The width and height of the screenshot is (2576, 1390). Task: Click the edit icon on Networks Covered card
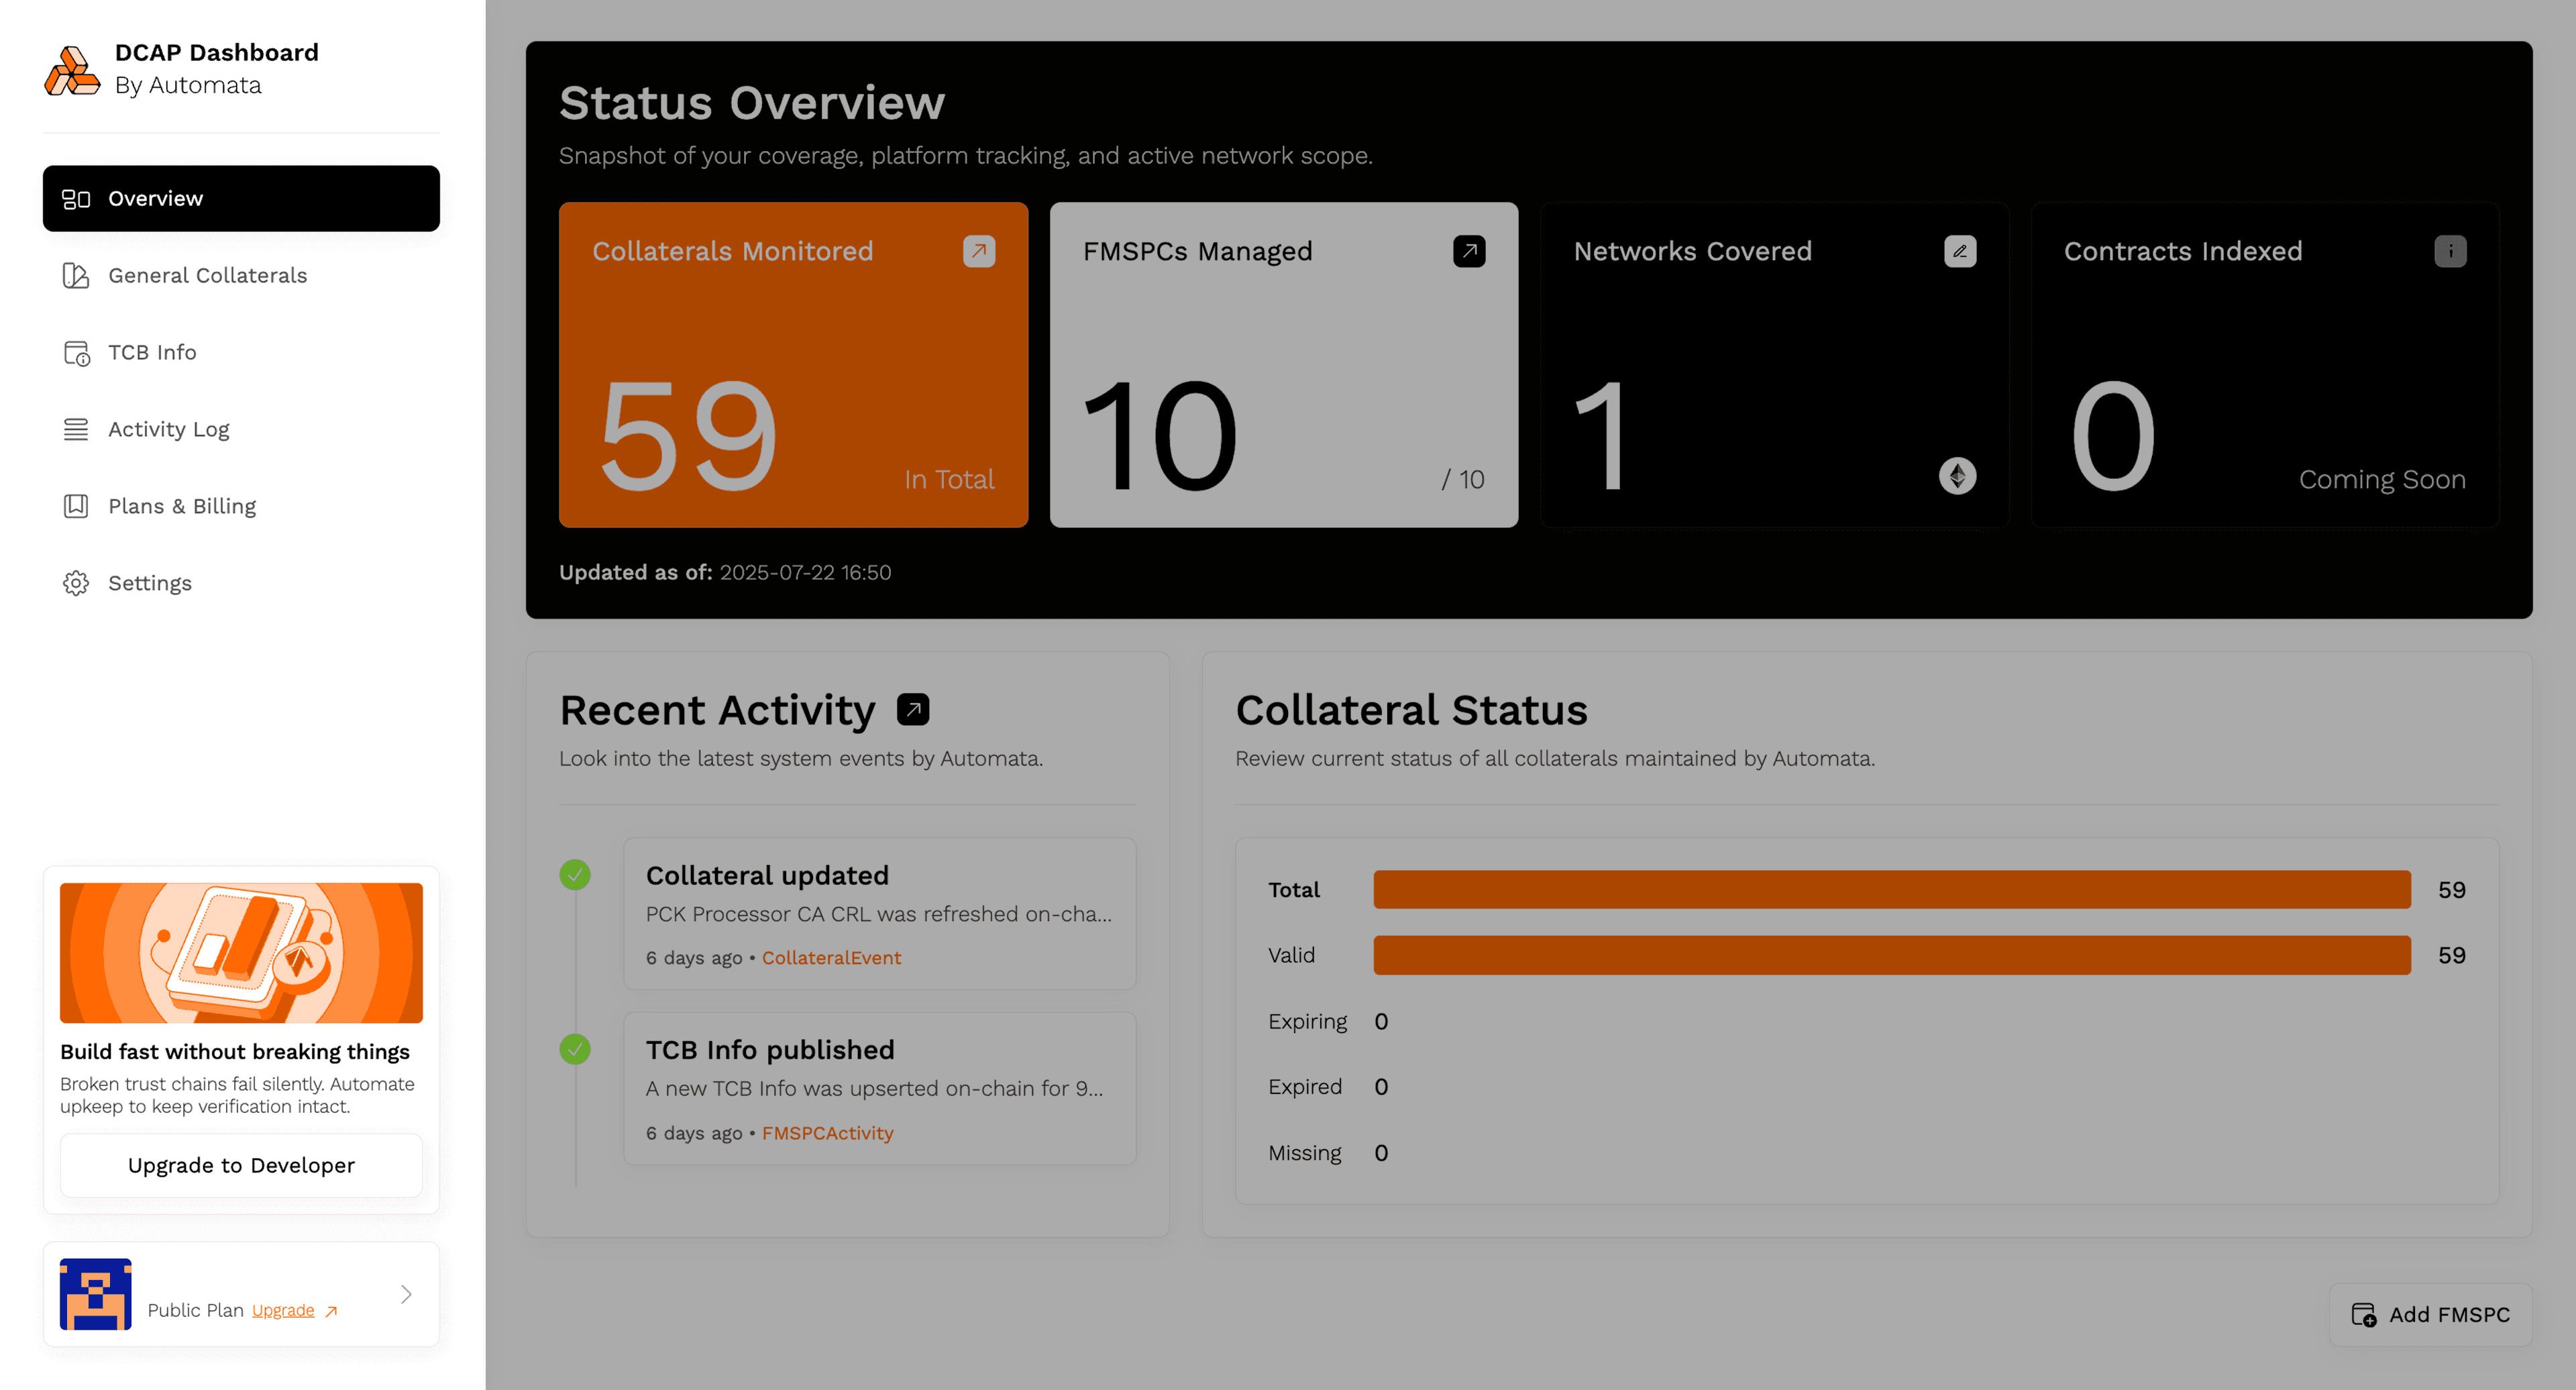1961,251
